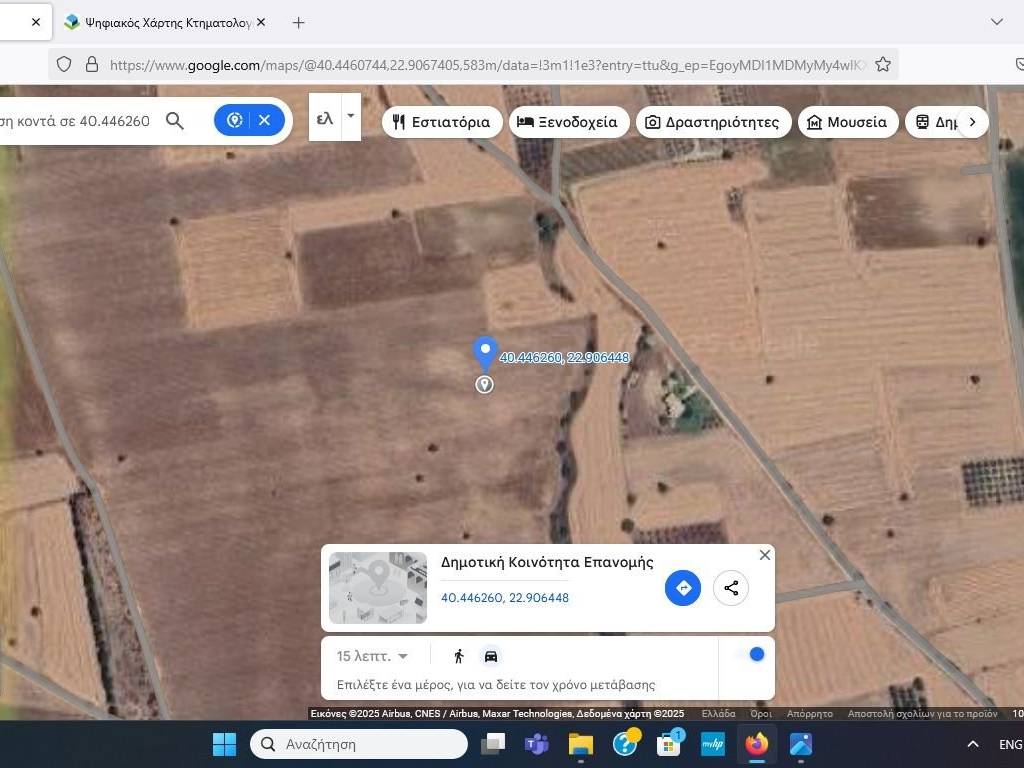Screen dimensions: 1024x768
Task: Close the Δημοτική Κοινότητα Επανομής card
Action: (x=765, y=555)
